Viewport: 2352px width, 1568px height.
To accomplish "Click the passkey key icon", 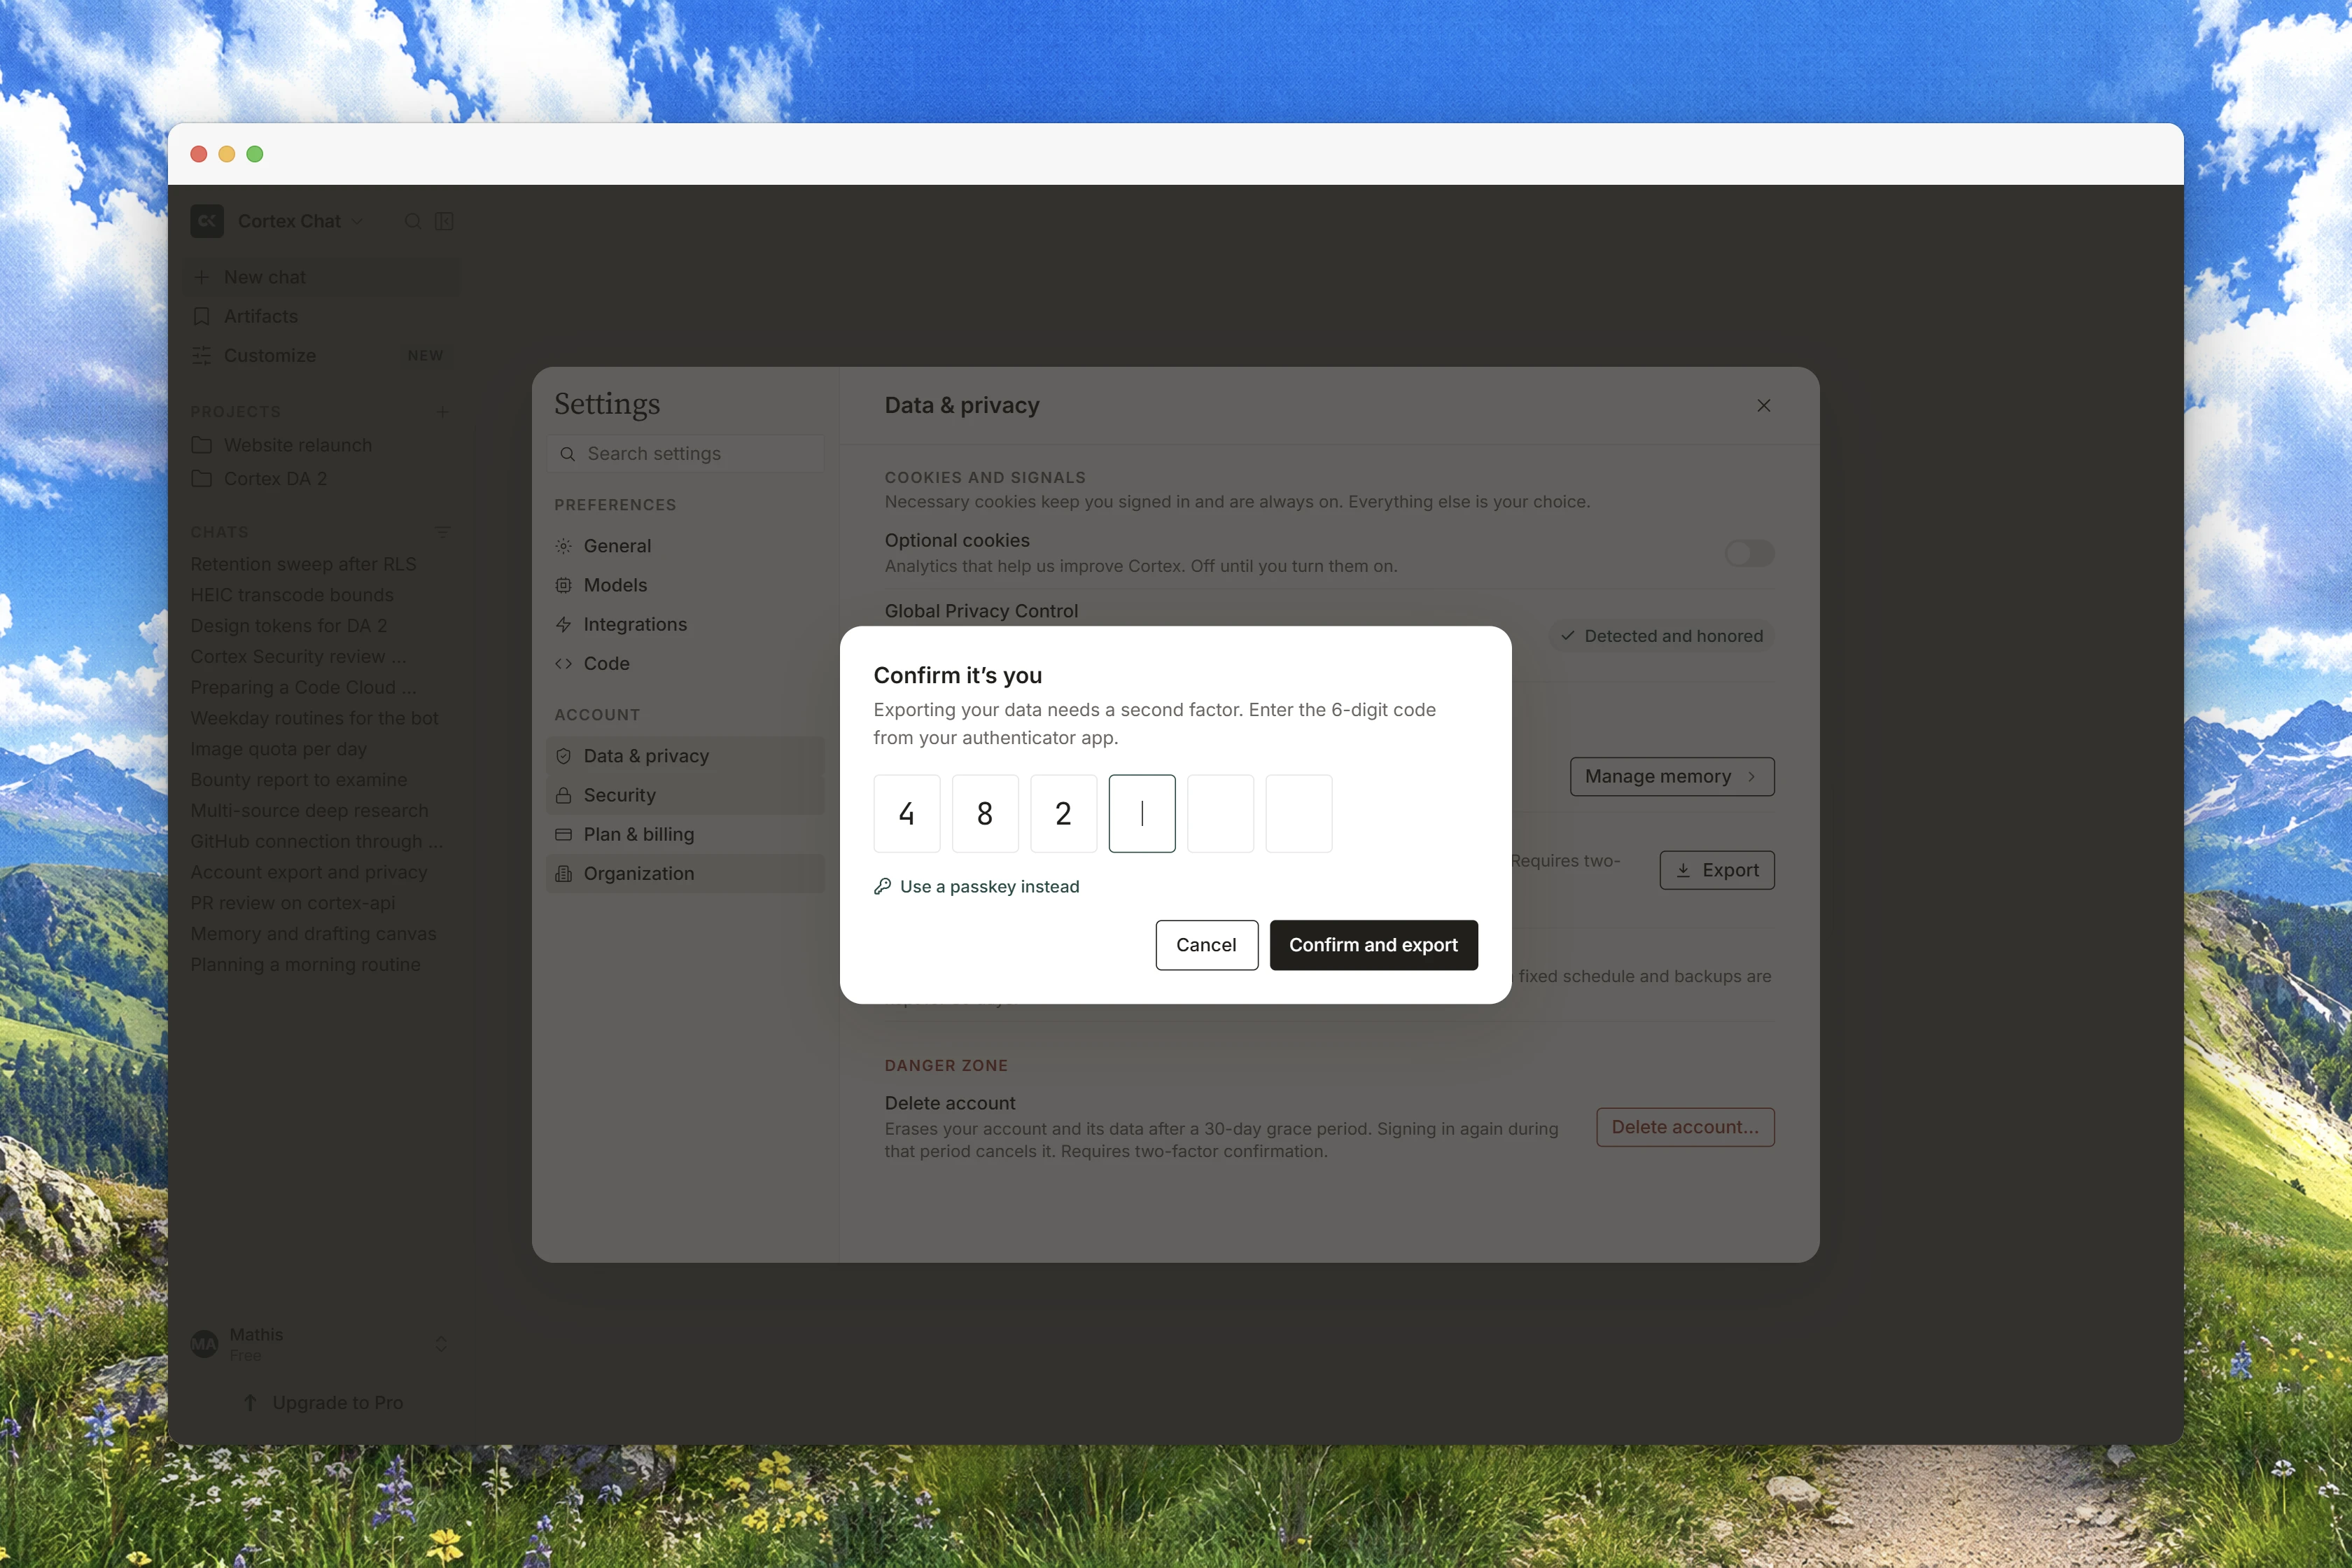I will pos(882,886).
